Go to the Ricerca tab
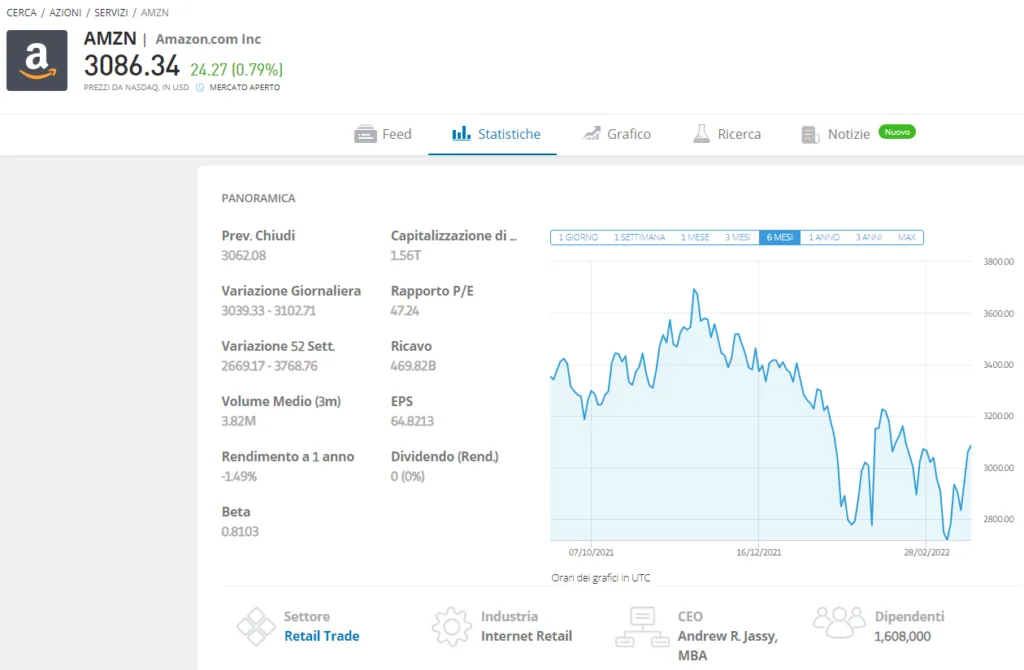Viewport: 1024px width, 670px height. (727, 134)
